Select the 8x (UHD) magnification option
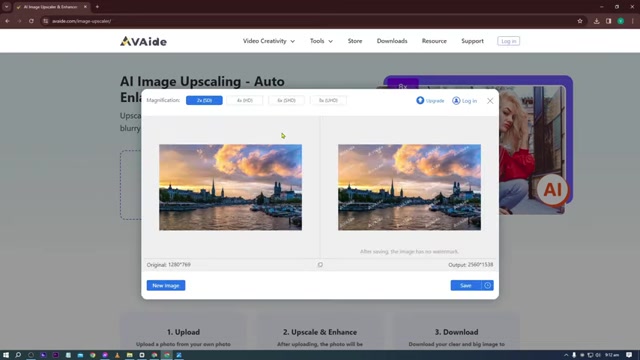The image size is (640, 360). tap(328, 100)
